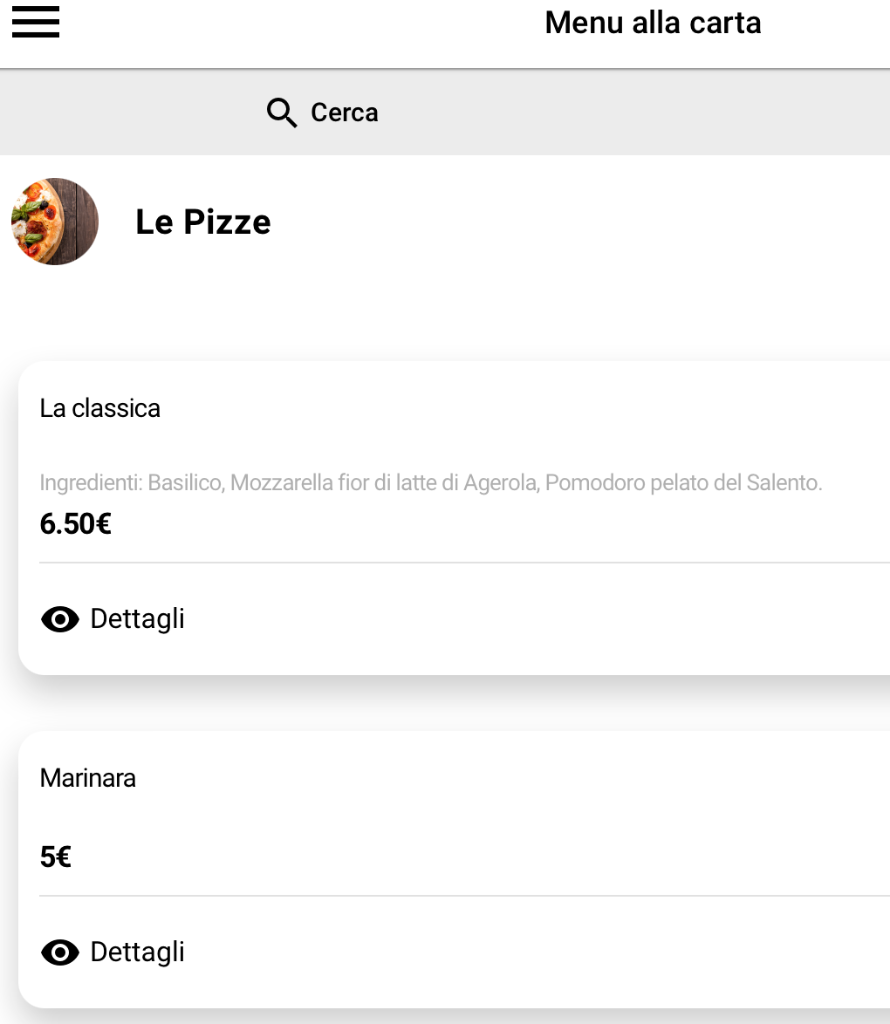Click the La classica ingredients description
The width and height of the screenshot is (890, 1024).
[x=431, y=483]
